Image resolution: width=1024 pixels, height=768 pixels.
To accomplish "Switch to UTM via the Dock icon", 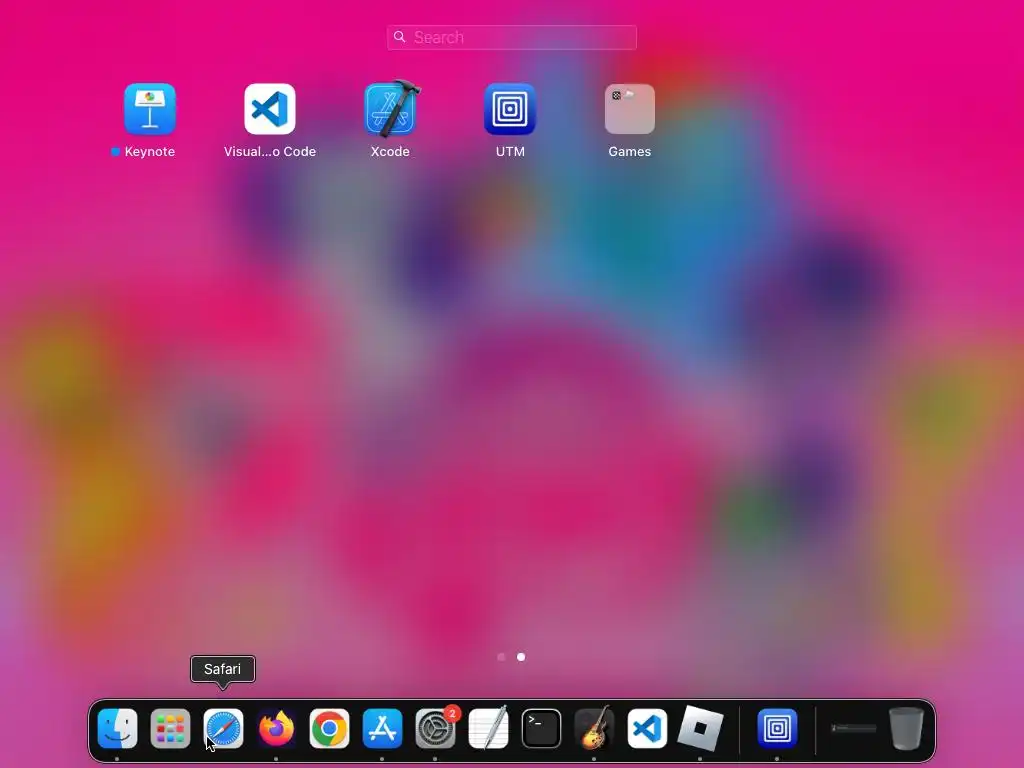I will pyautogui.click(x=777, y=728).
